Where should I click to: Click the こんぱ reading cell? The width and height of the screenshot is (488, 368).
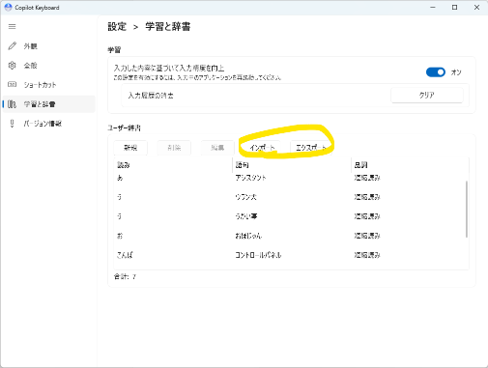(125, 255)
